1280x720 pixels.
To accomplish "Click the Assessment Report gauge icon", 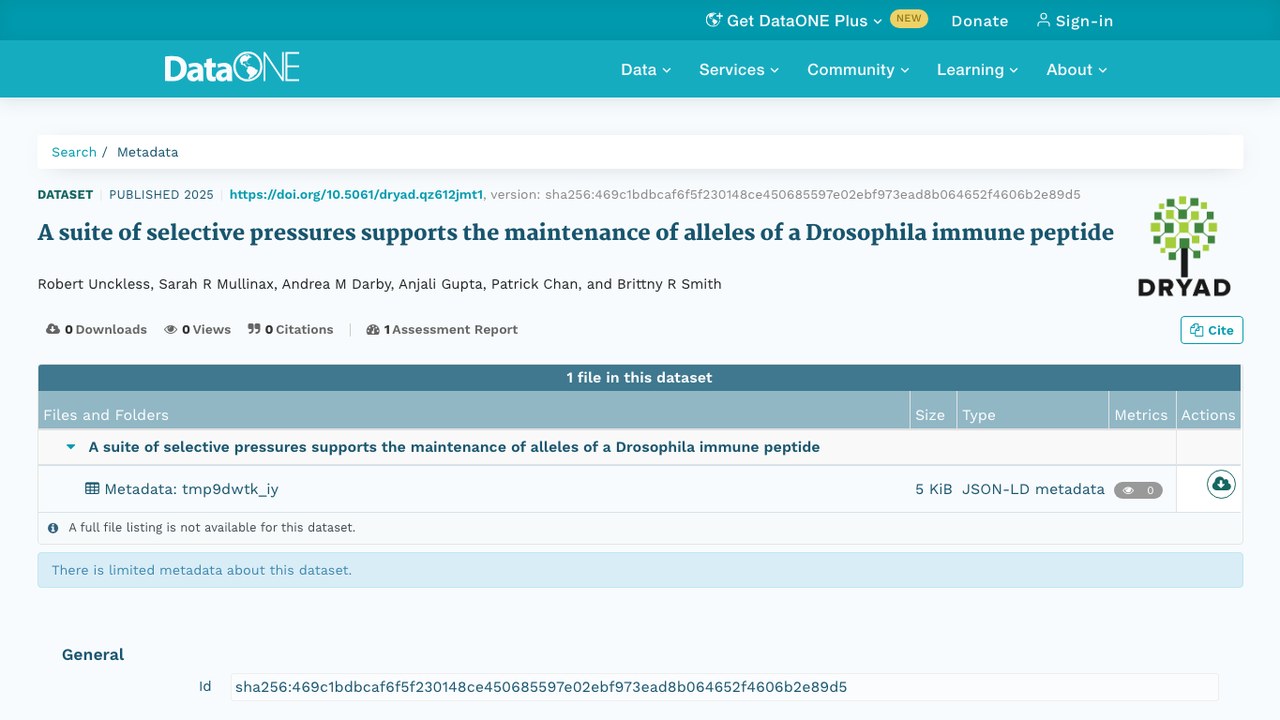I will tap(373, 329).
